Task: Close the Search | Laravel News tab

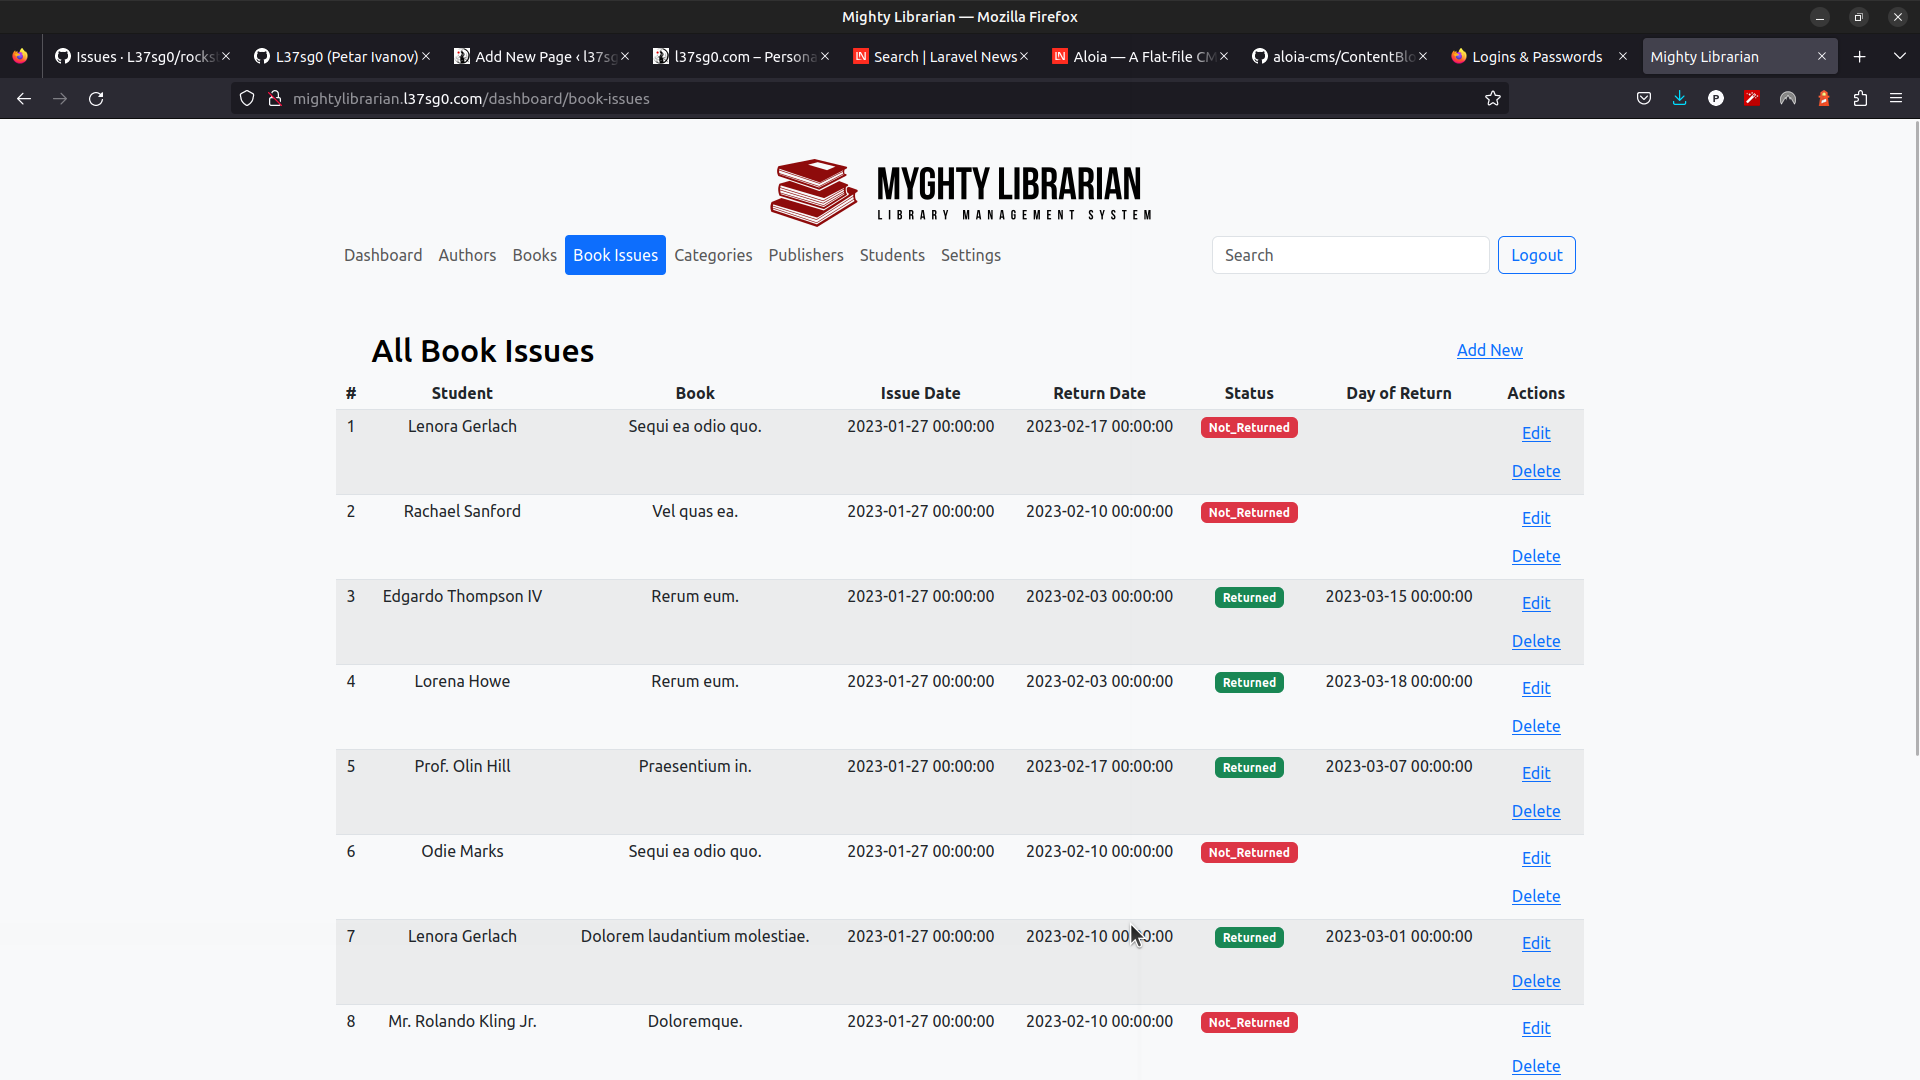Action: click(x=1024, y=56)
